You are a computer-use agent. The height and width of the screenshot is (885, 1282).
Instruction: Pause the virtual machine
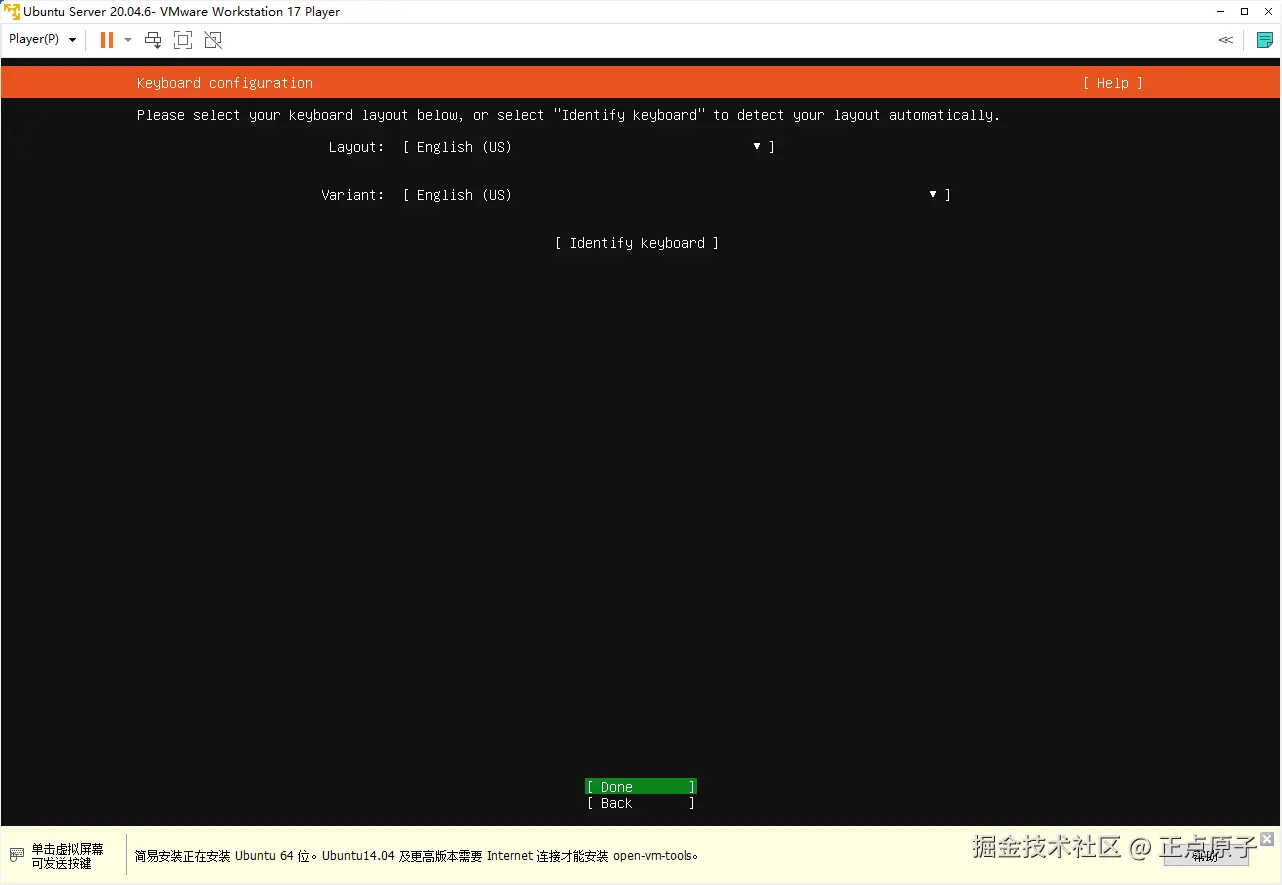[107, 40]
